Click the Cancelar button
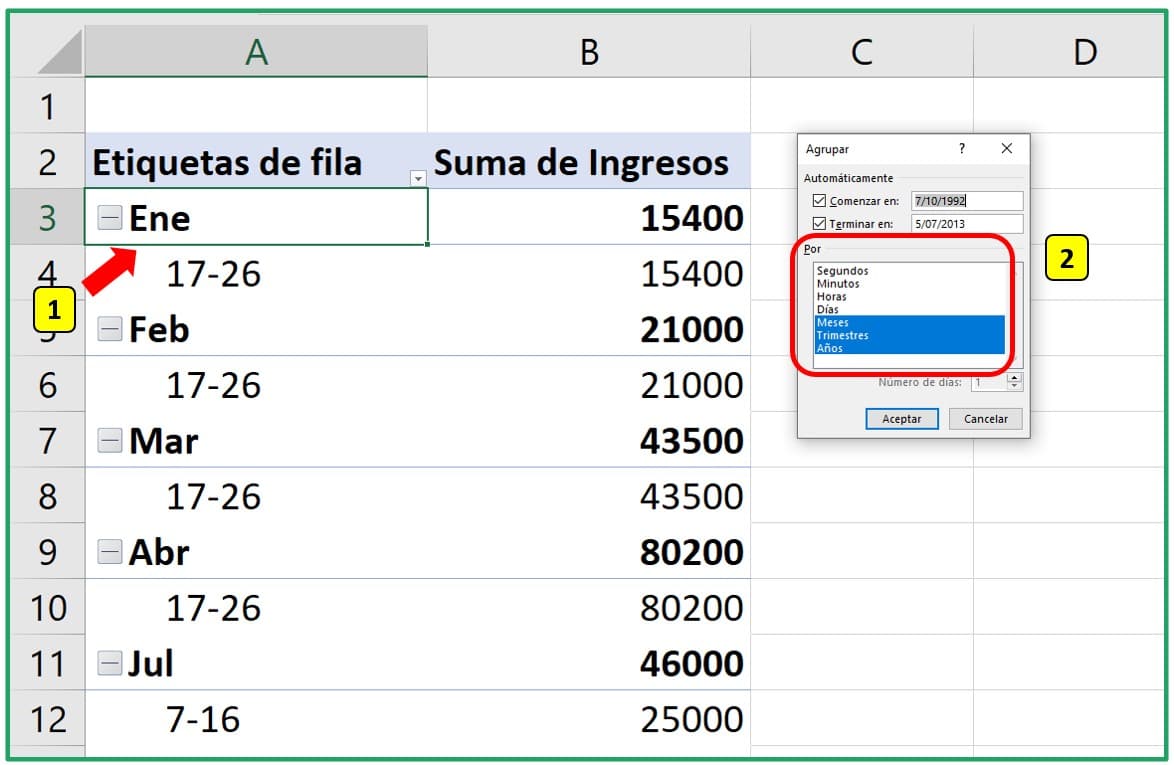1174x765 pixels. click(x=987, y=418)
